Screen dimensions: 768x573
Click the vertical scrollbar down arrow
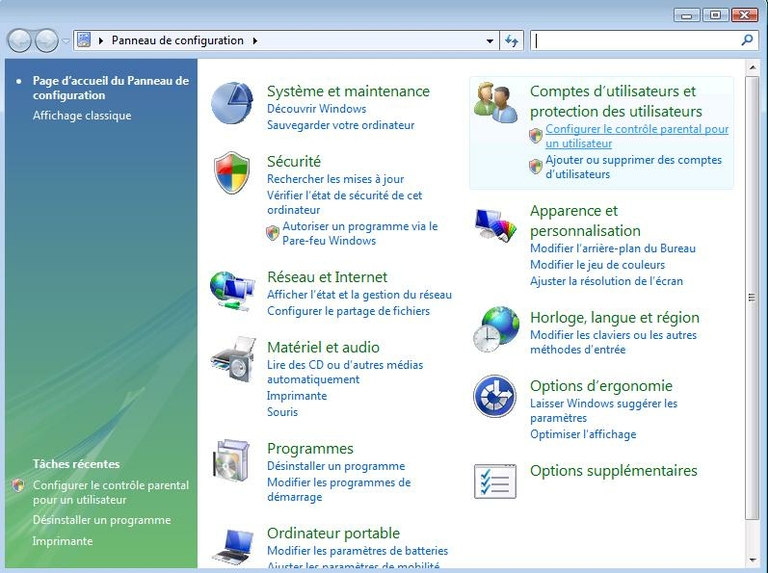pos(752,560)
